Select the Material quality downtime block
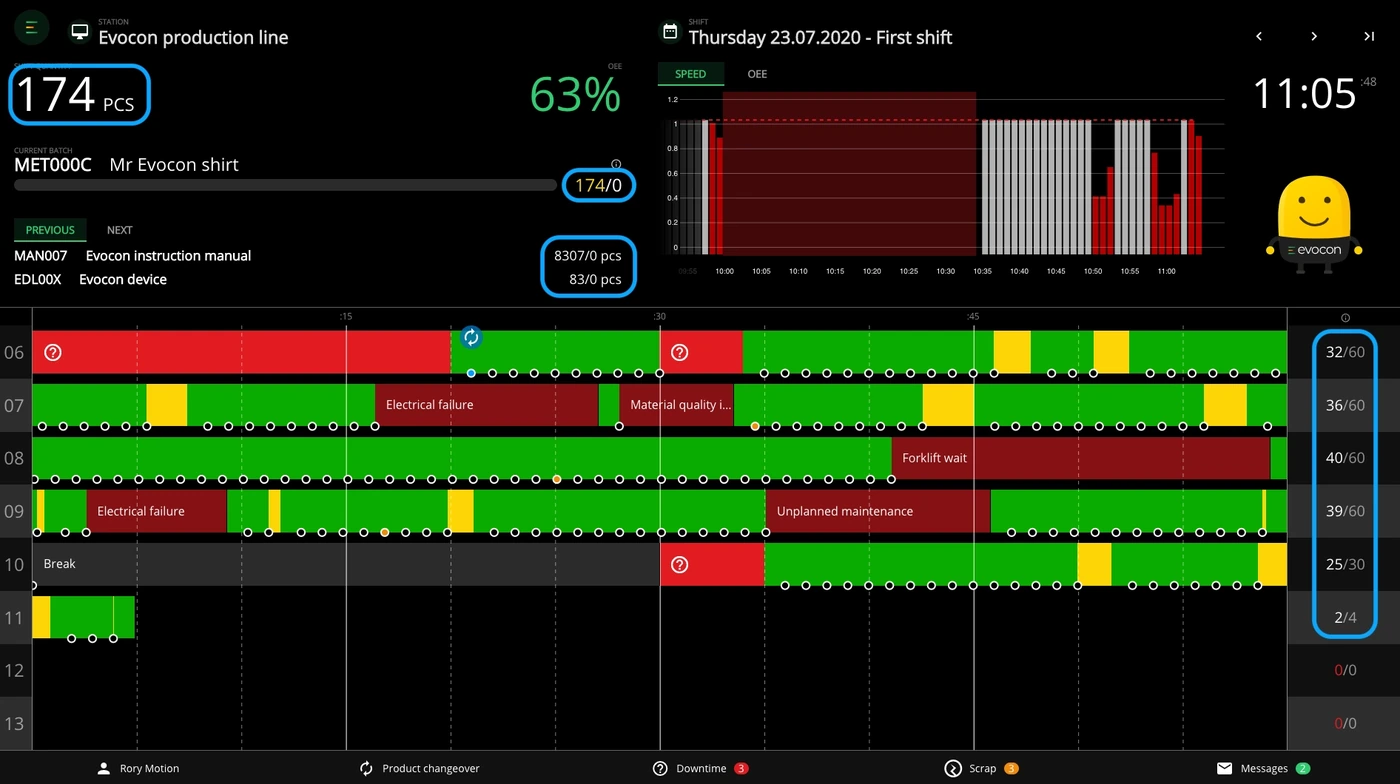This screenshot has height=784, width=1400. click(676, 405)
